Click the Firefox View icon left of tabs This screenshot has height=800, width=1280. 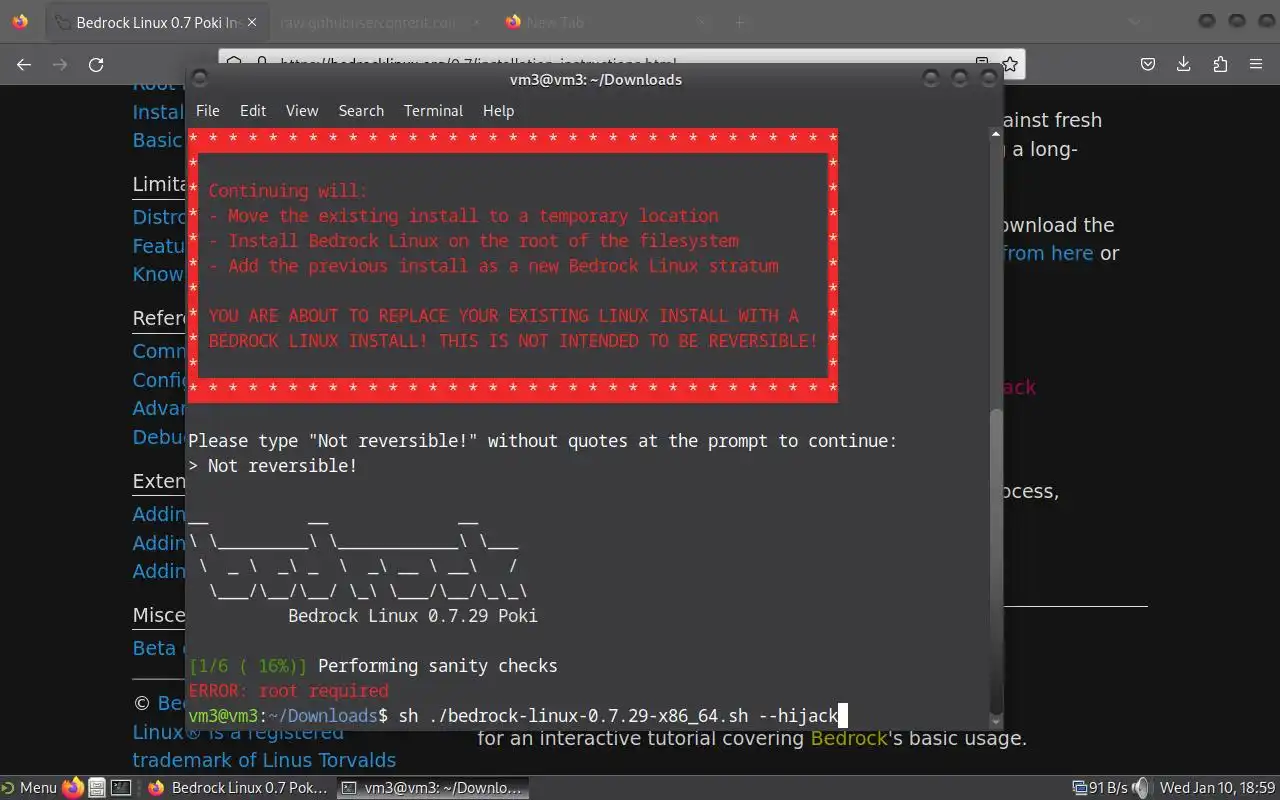[x=21, y=21]
